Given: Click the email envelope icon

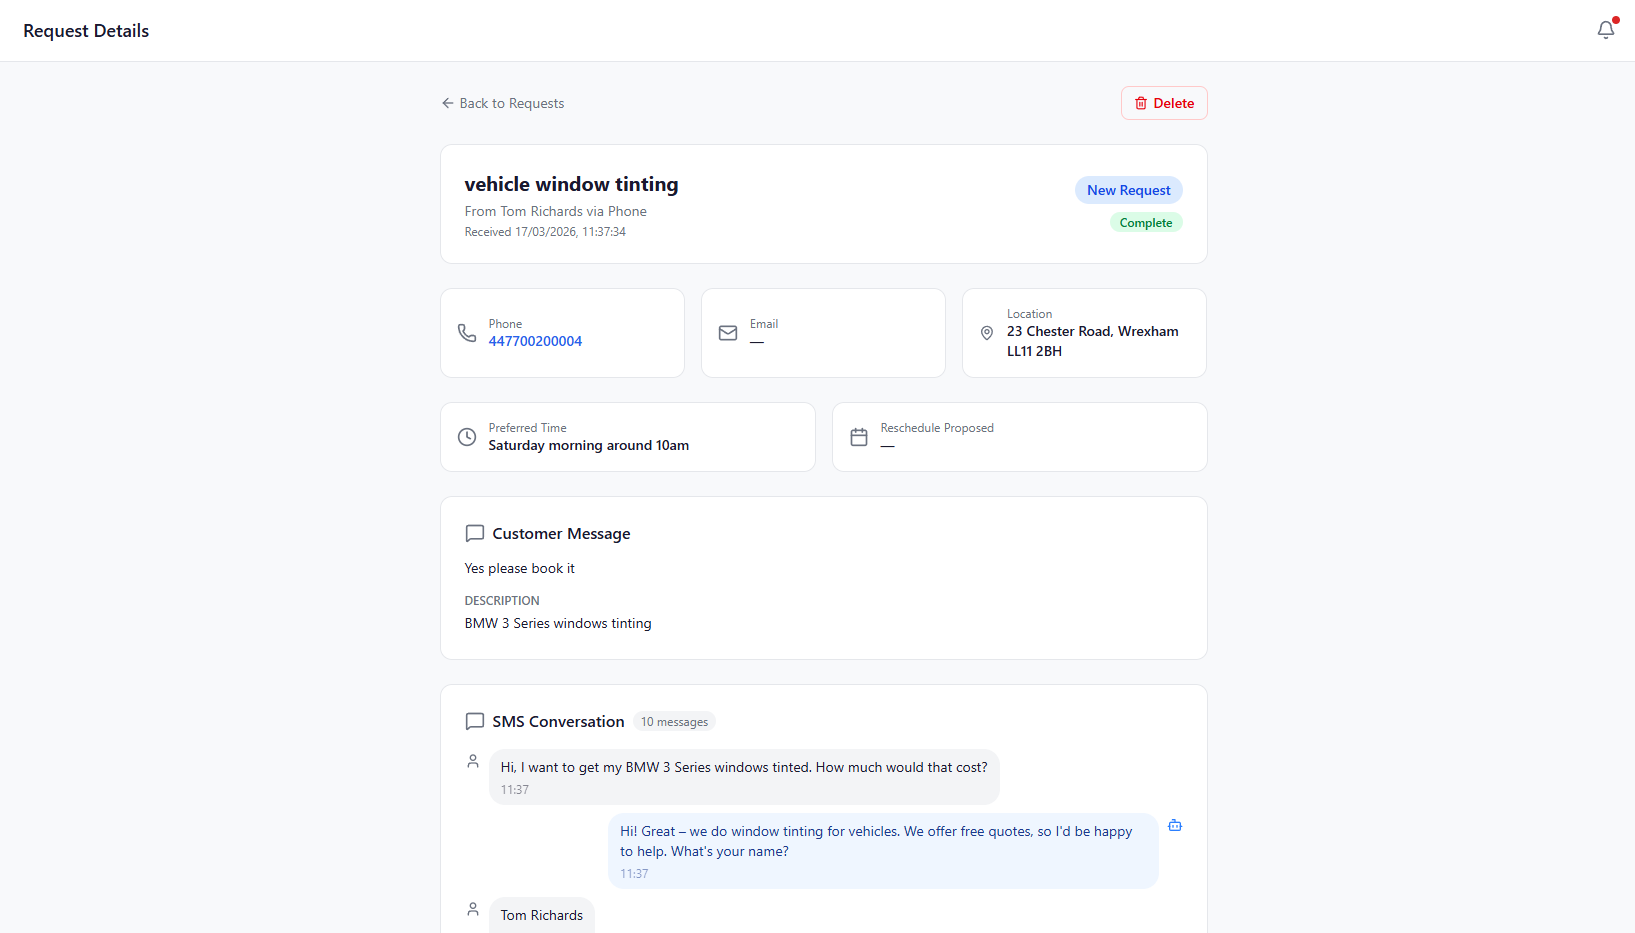Looking at the screenshot, I should (x=728, y=333).
